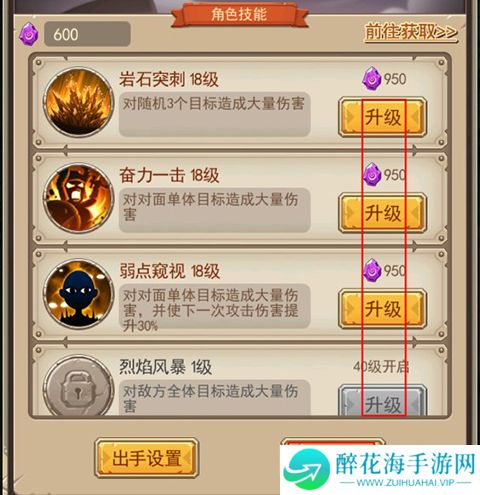Click the 40级开启 unlock label

click(381, 367)
